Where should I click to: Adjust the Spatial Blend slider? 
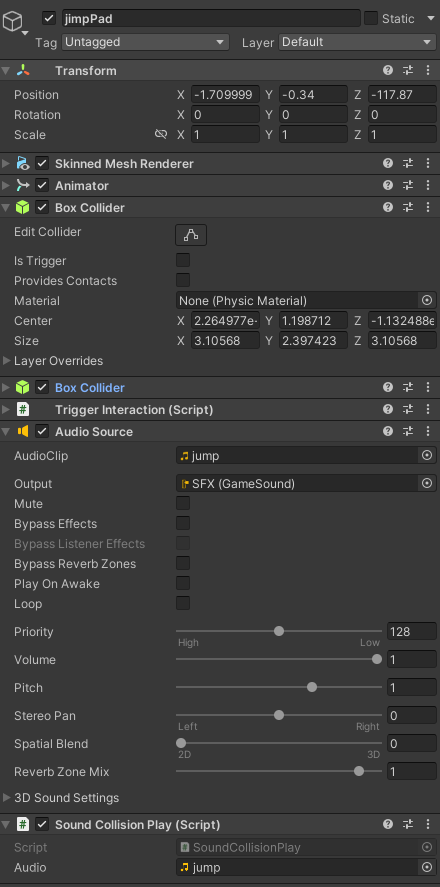[x=279, y=743]
